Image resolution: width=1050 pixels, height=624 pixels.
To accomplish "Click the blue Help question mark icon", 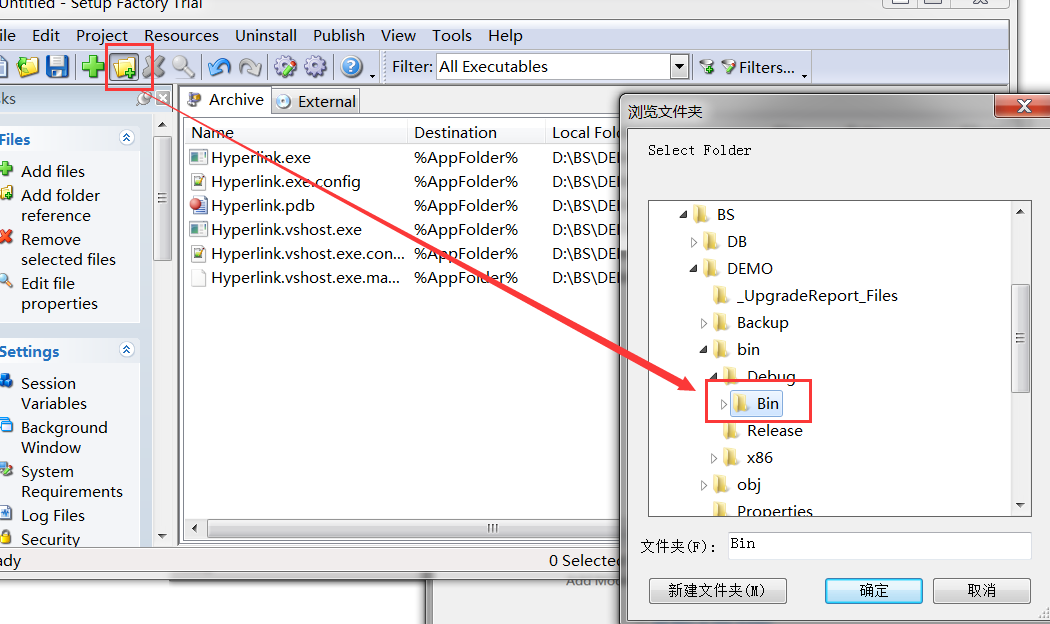I will pyautogui.click(x=352, y=66).
